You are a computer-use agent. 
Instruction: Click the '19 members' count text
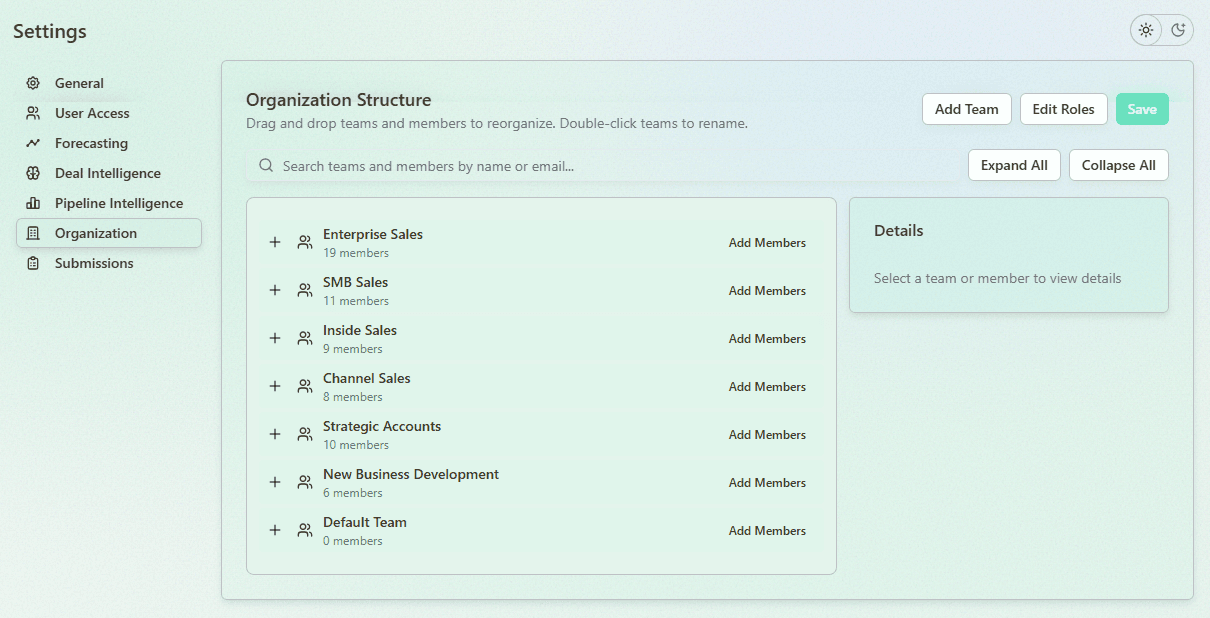356,253
